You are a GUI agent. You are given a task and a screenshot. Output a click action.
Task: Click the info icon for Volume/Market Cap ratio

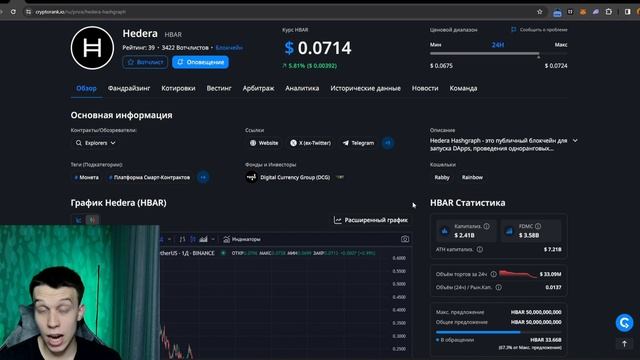point(498,287)
